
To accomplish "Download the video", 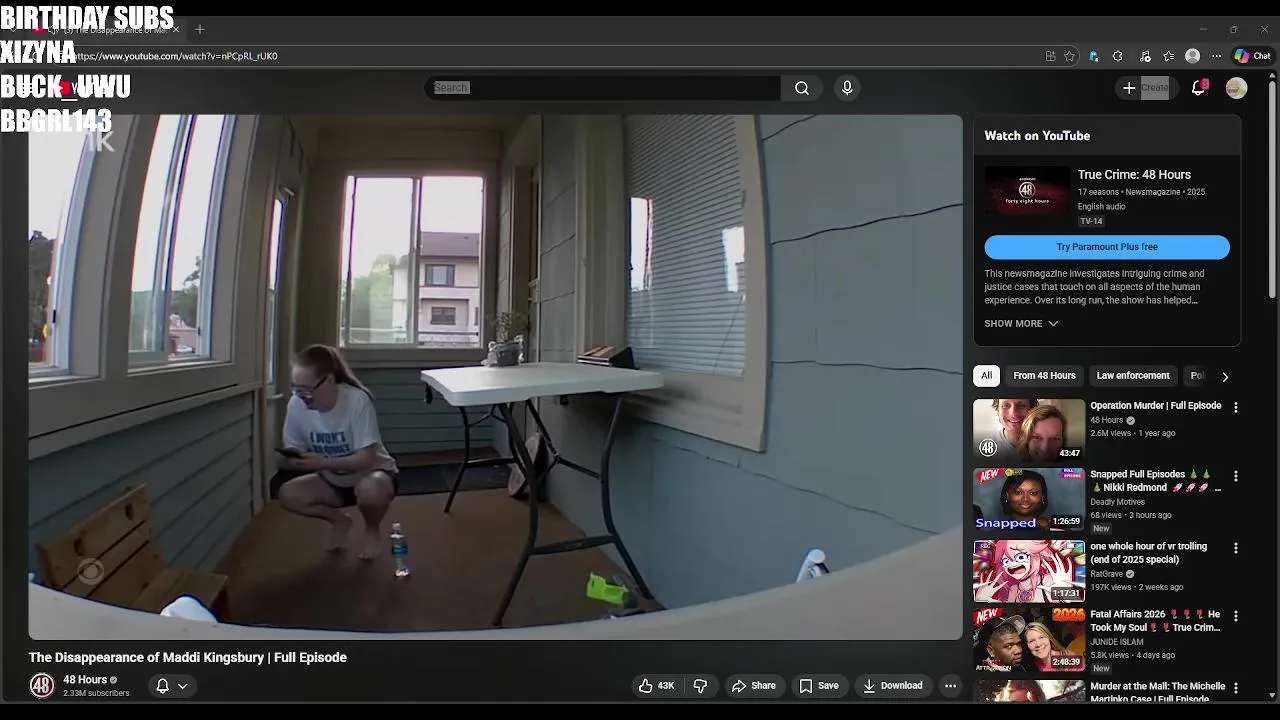I will pyautogui.click(x=892, y=686).
